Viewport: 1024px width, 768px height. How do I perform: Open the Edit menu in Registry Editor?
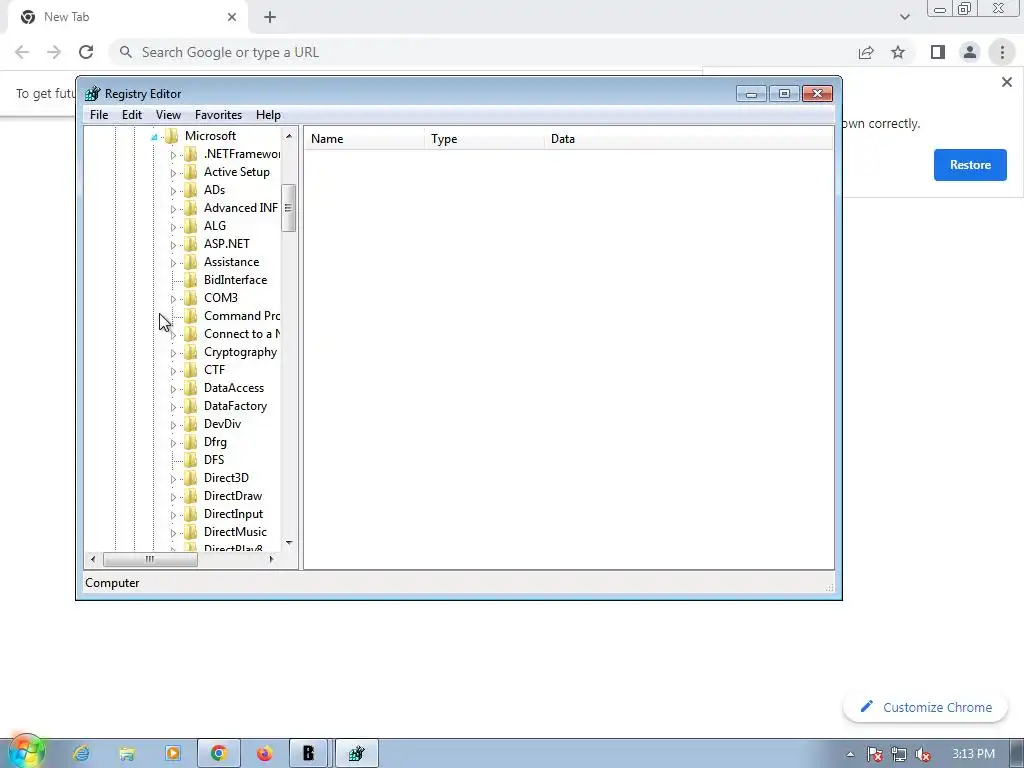(x=132, y=115)
